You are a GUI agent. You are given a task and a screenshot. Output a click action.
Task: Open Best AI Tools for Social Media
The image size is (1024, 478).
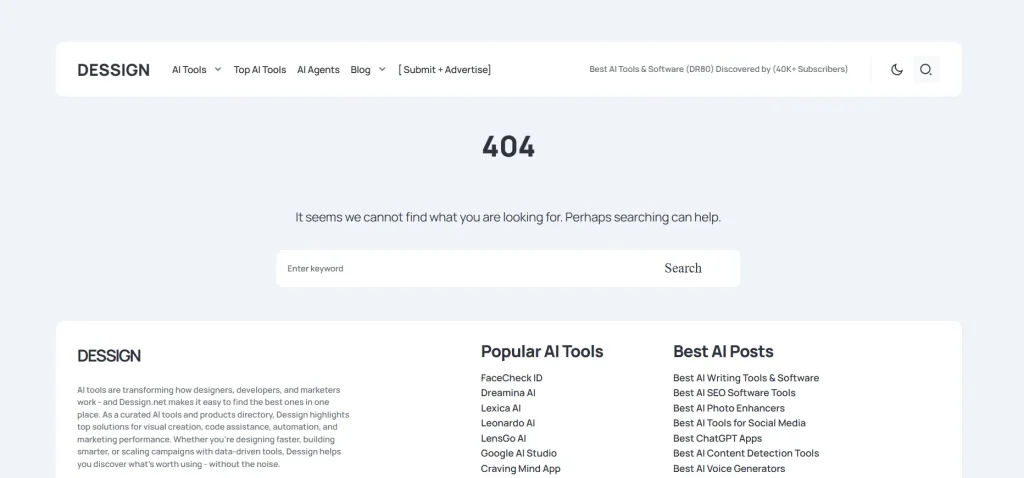739,423
